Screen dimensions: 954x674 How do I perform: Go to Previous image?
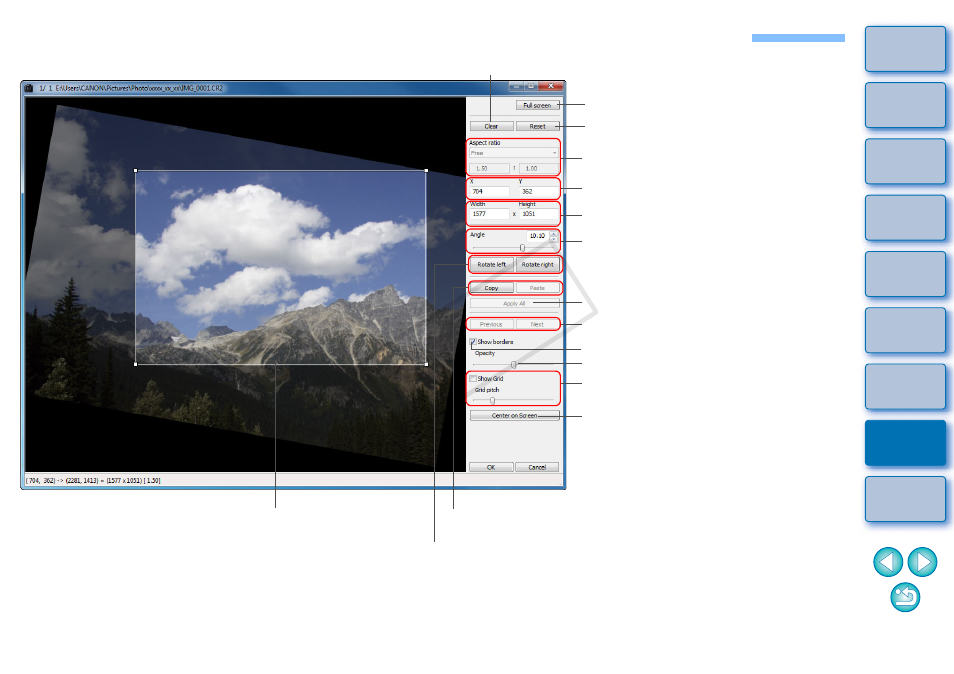(x=491, y=324)
